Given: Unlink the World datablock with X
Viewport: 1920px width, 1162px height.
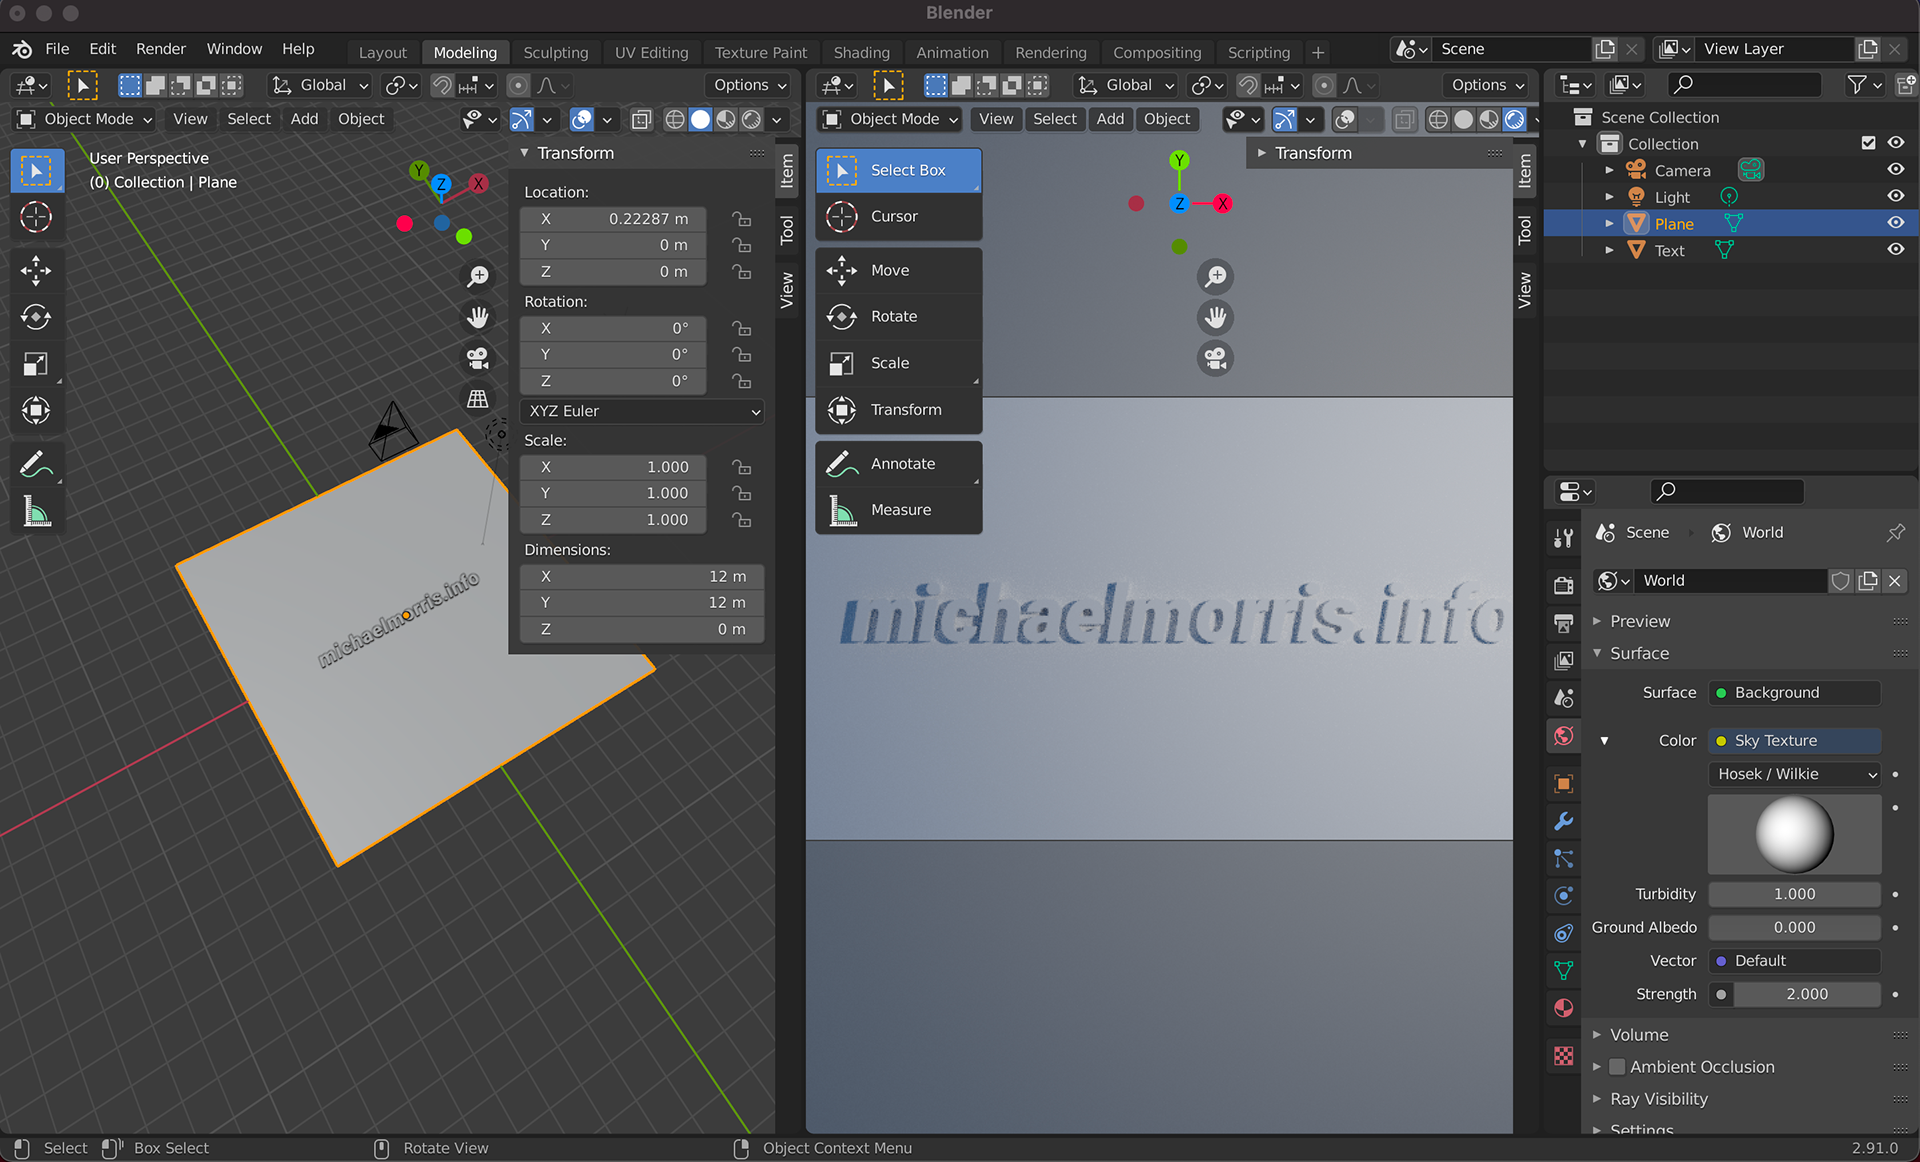Looking at the screenshot, I should pos(1894,581).
